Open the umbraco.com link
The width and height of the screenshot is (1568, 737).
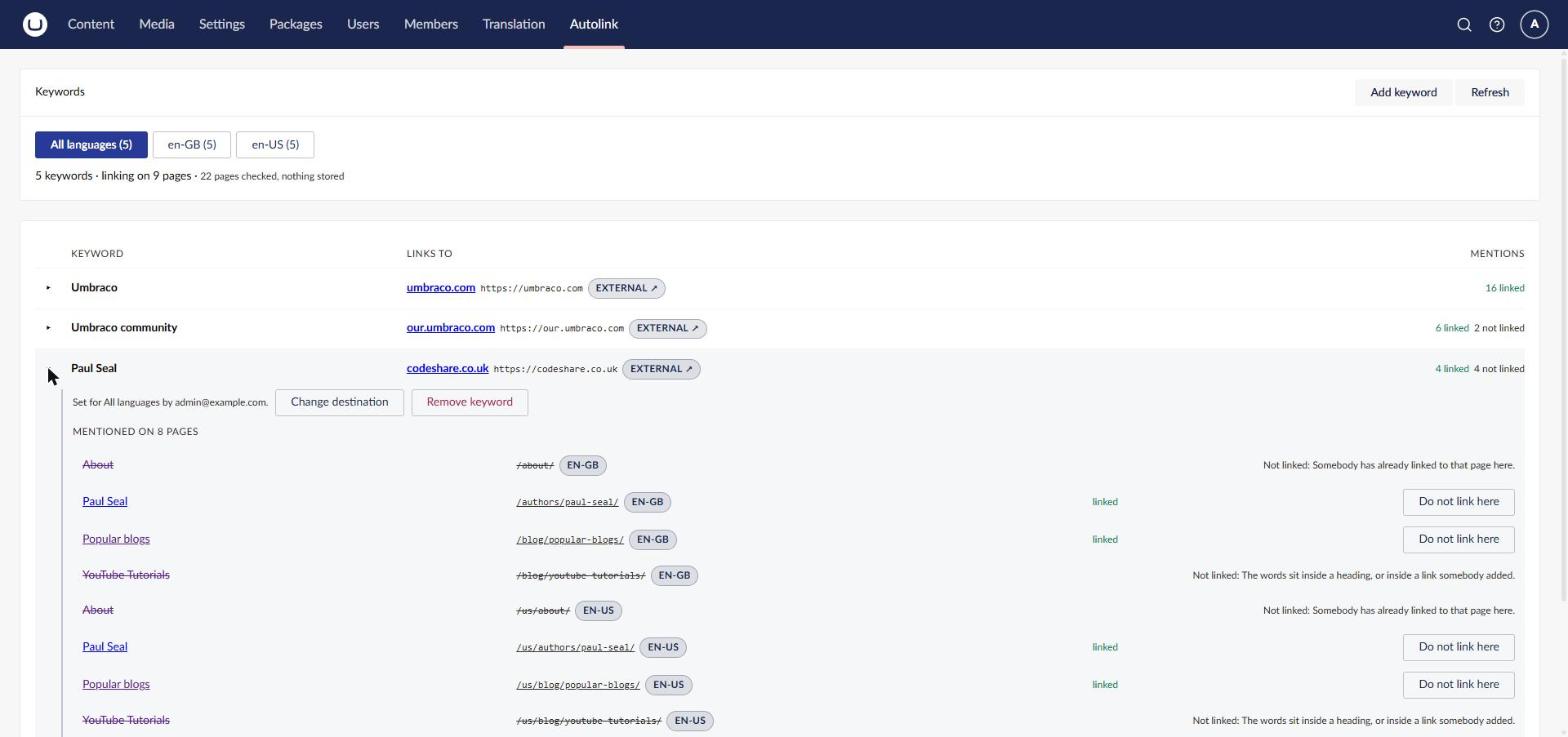point(441,288)
